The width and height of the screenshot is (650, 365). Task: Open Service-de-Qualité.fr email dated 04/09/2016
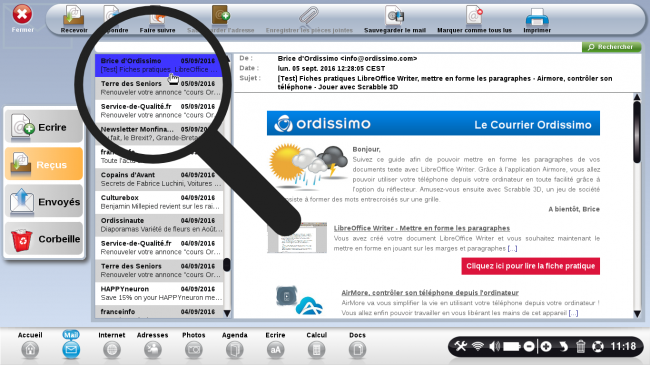[159, 248]
